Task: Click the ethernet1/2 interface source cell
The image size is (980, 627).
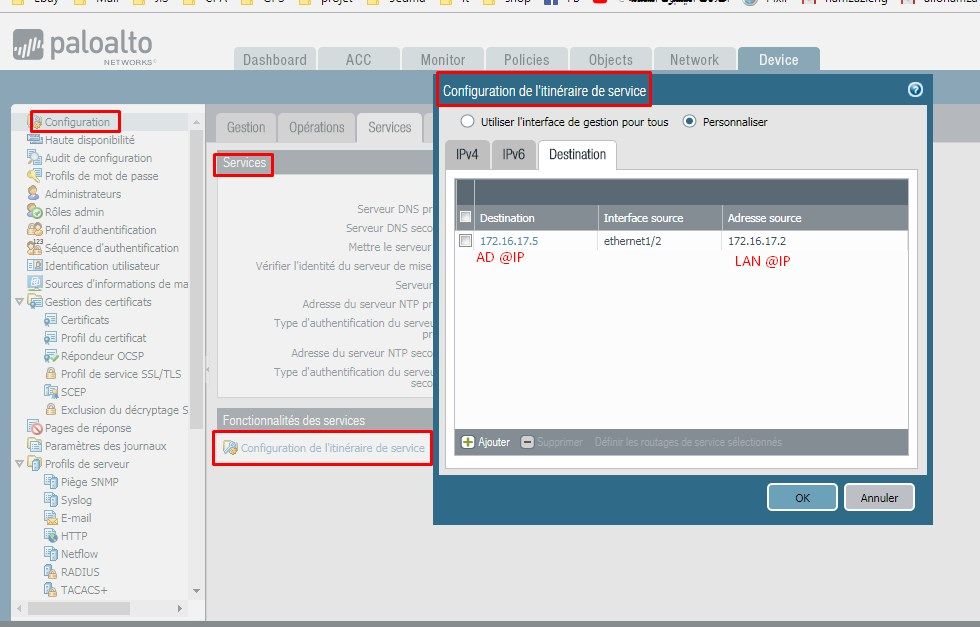Action: point(659,241)
